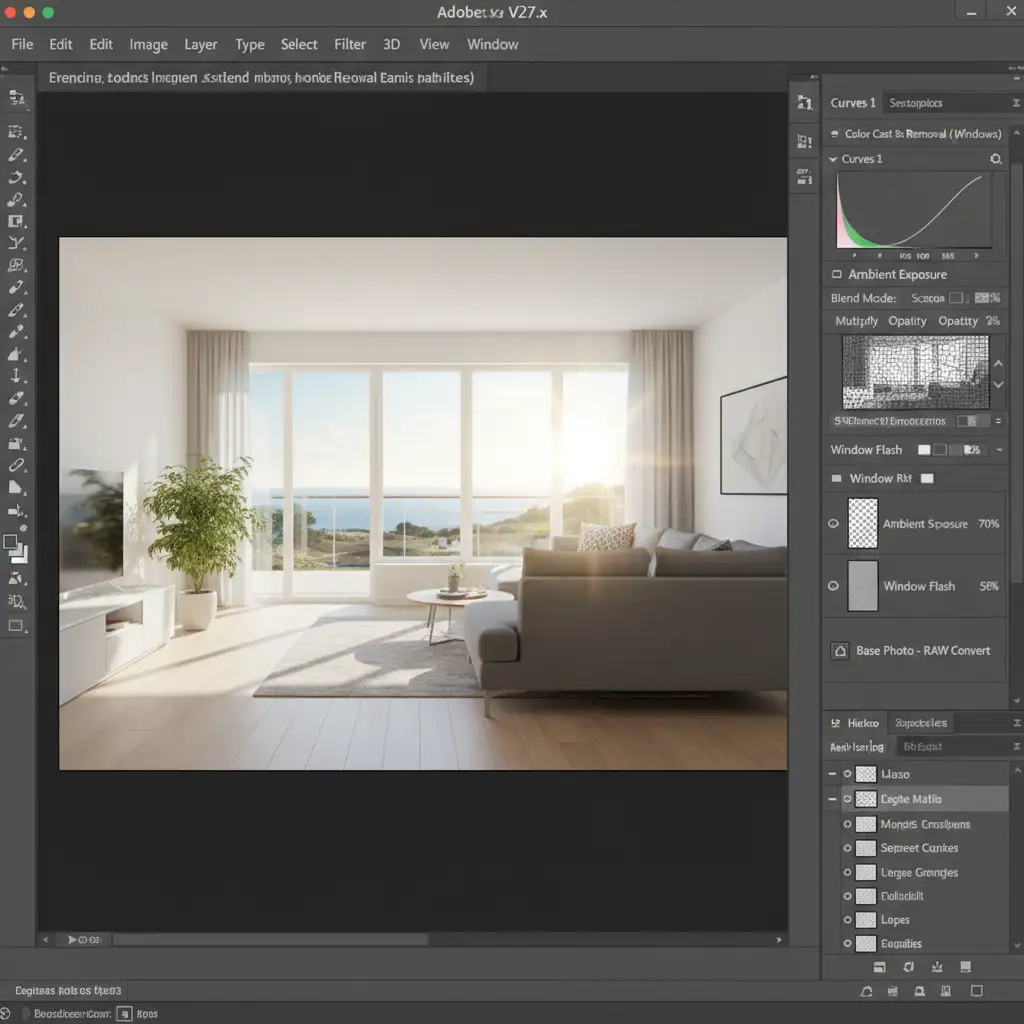Click the Multiply blend option
Image resolution: width=1024 pixels, height=1024 pixels.
tap(856, 321)
